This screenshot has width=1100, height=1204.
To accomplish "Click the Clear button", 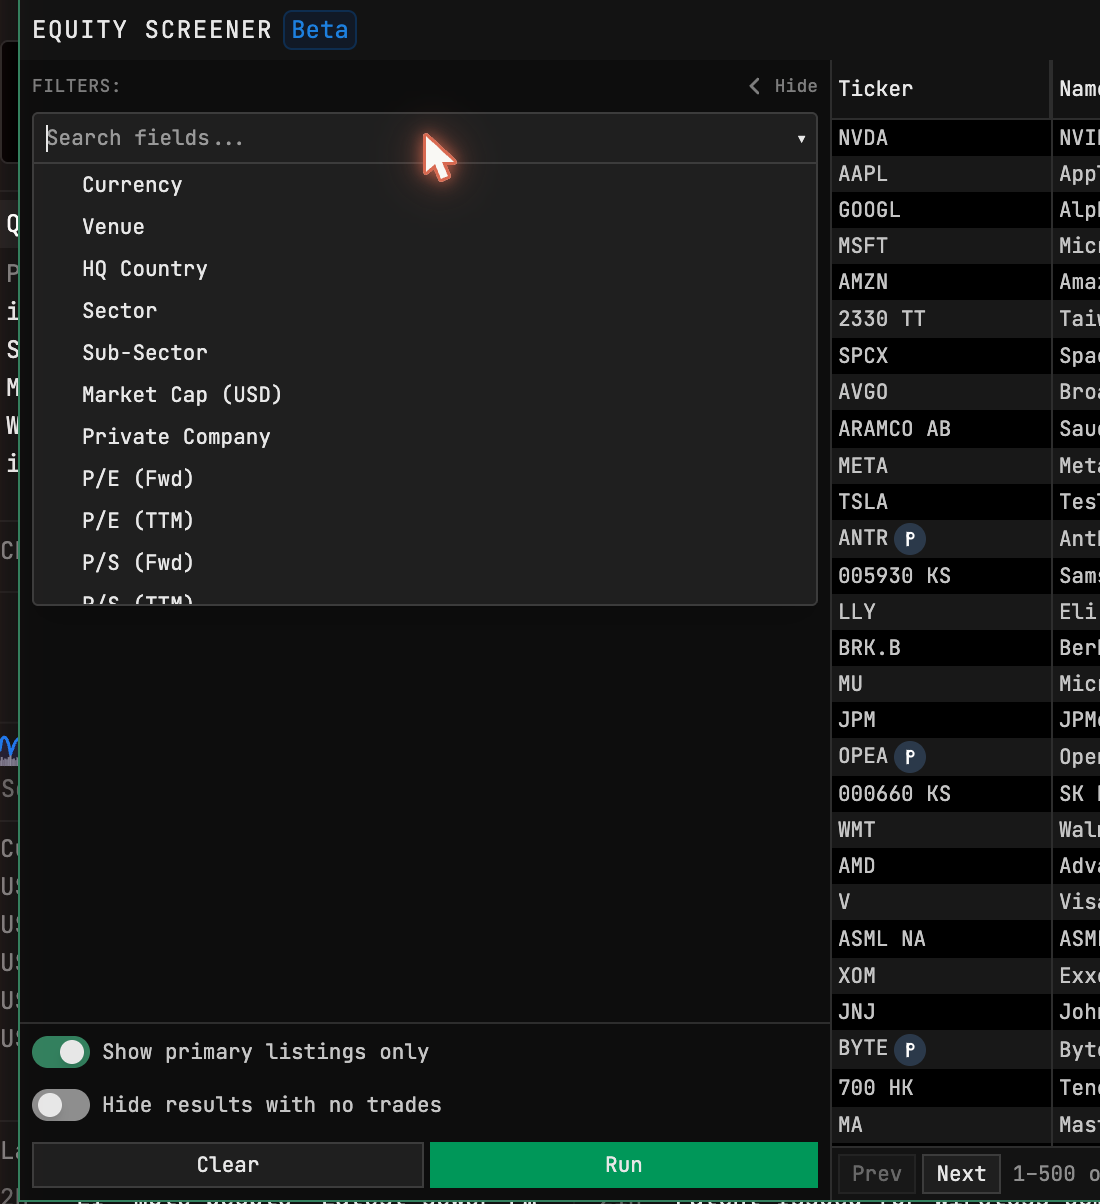I will [x=228, y=1165].
